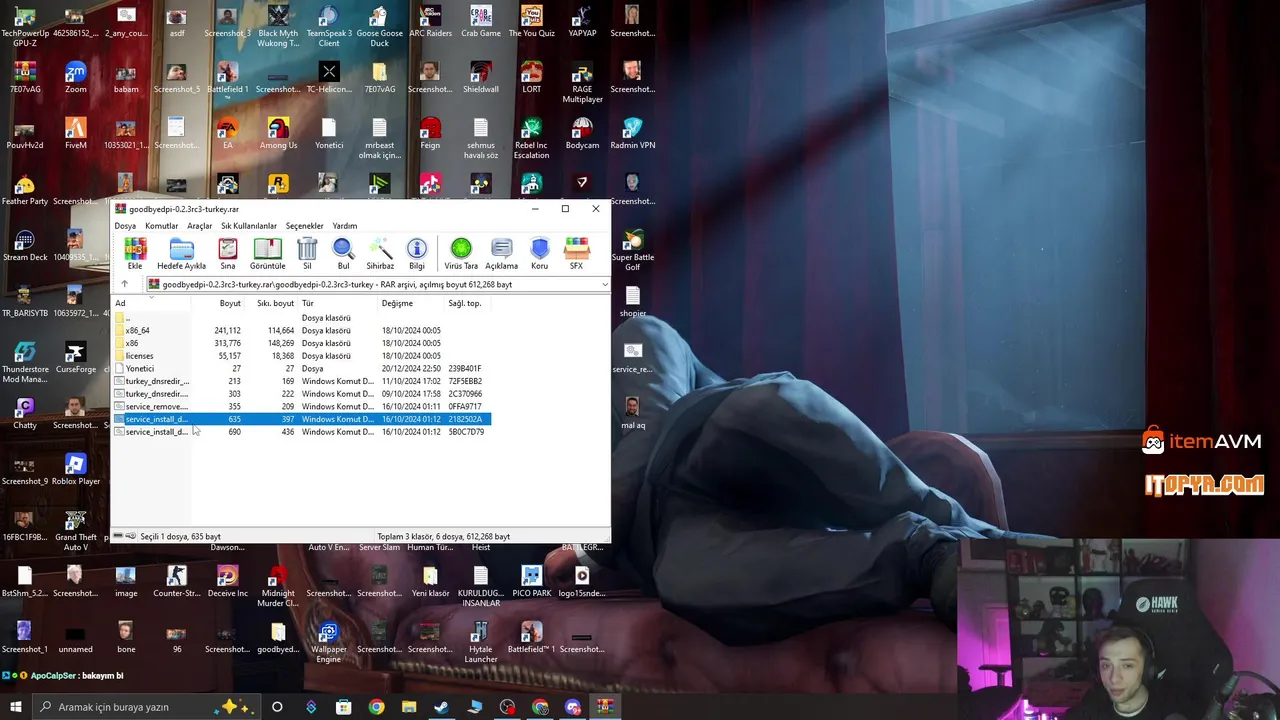The height and width of the screenshot is (720, 1280).
Task: Click the Koru (Protect) shield icon
Action: click(540, 254)
